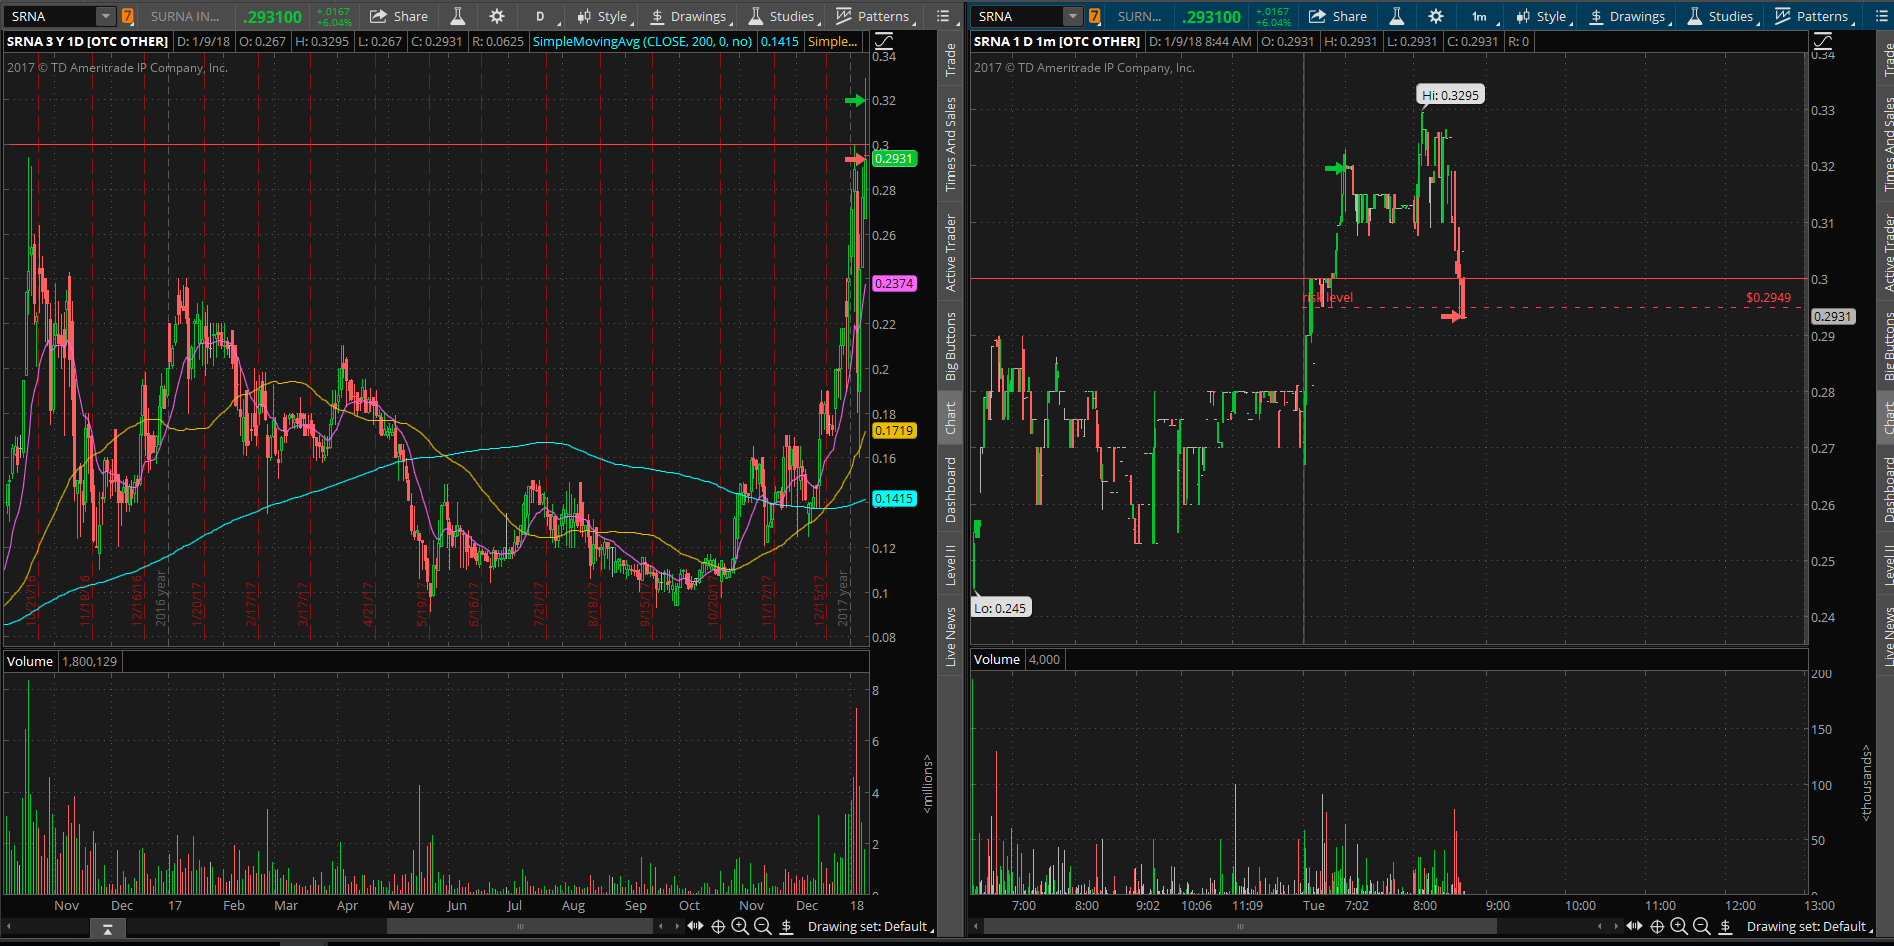The width and height of the screenshot is (1894, 946).
Task: Zoom out on the left chart
Action: (762, 926)
